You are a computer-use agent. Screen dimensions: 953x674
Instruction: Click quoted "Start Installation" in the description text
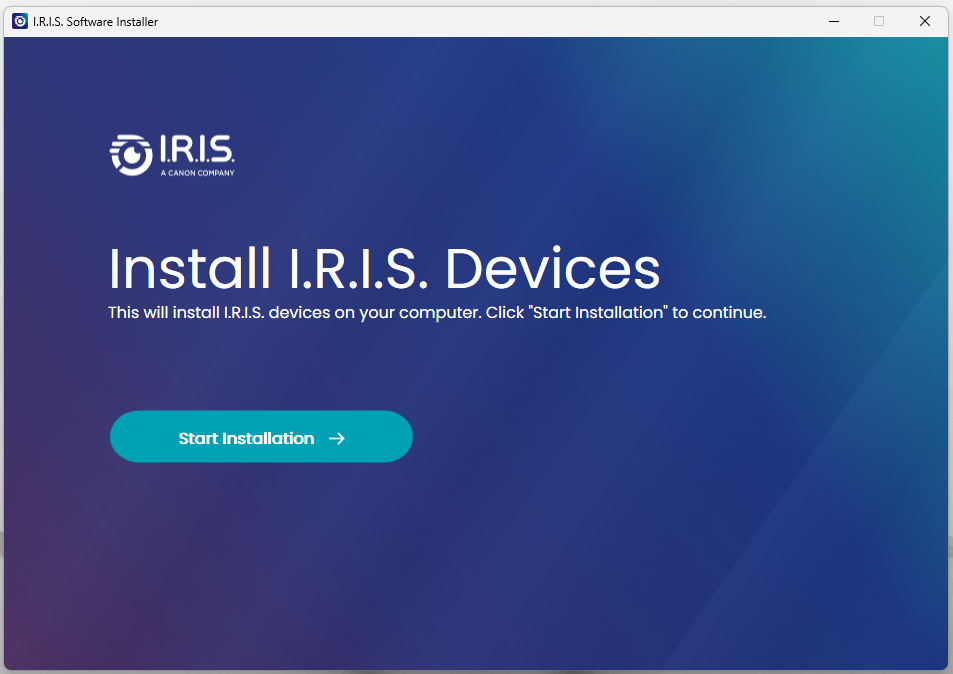(598, 313)
